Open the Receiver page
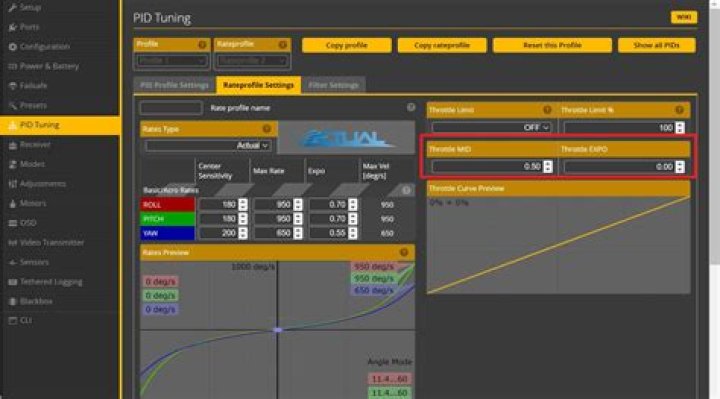Image resolution: width=720 pixels, height=399 pixels. pyautogui.click(x=35, y=145)
